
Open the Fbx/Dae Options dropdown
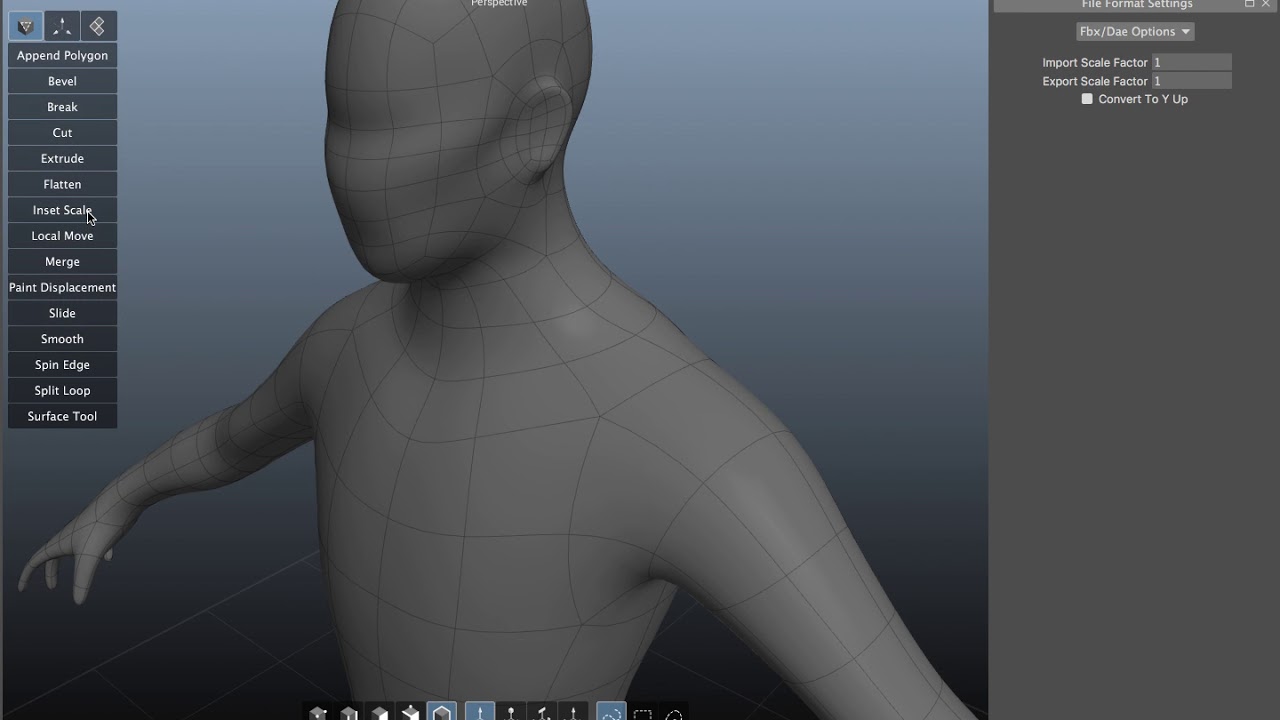[1135, 32]
